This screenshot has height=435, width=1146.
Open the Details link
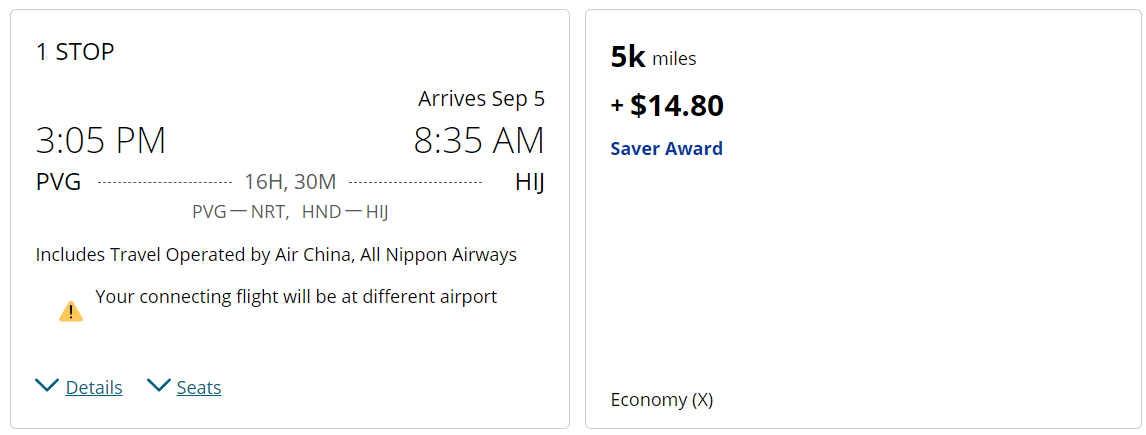pyautogui.click(x=94, y=387)
